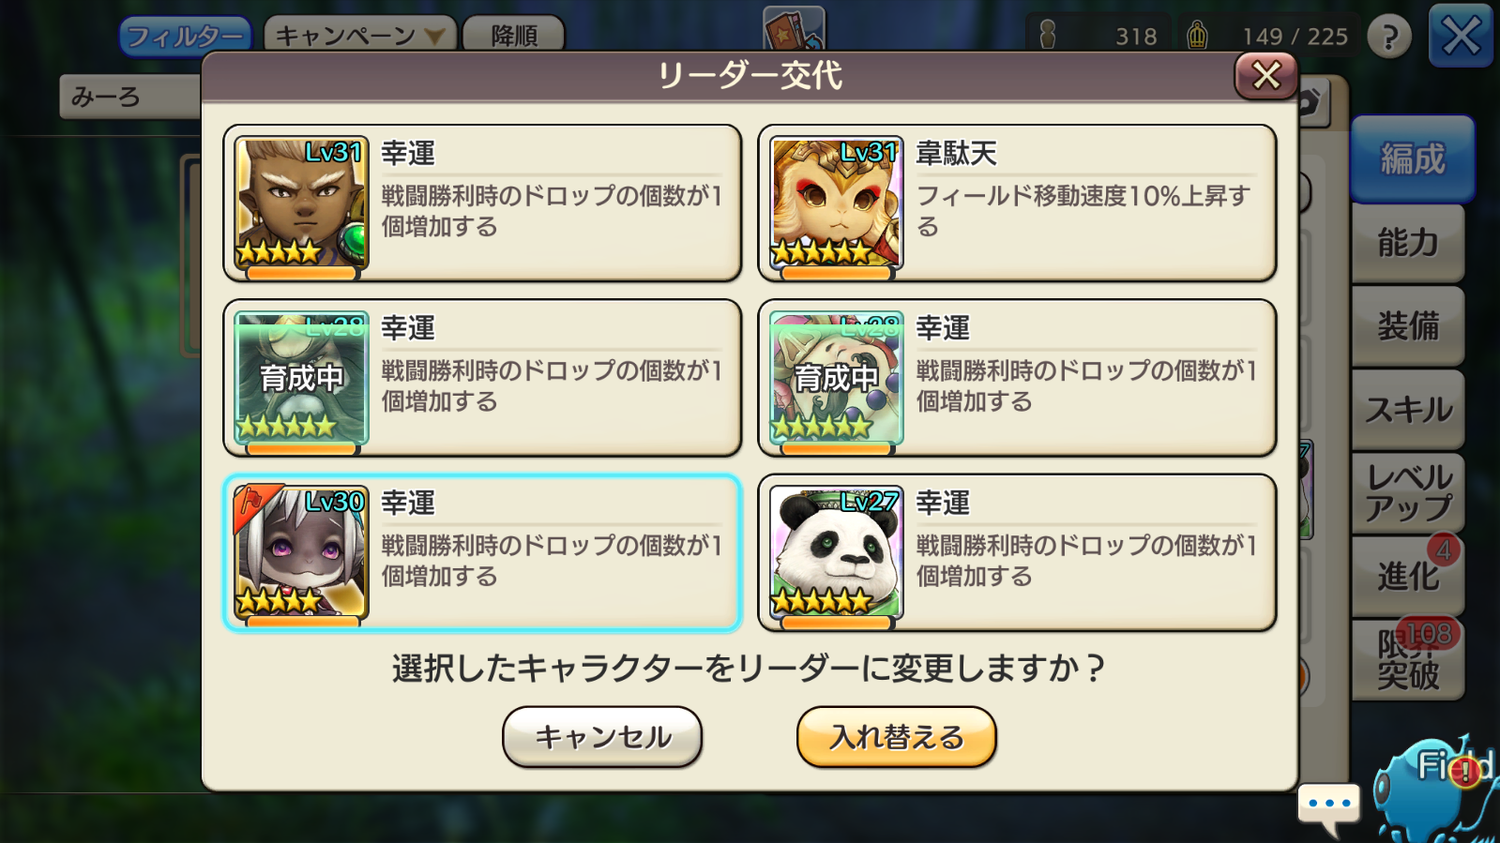
Task: Switch to the 能力 tab
Action: tap(1408, 243)
